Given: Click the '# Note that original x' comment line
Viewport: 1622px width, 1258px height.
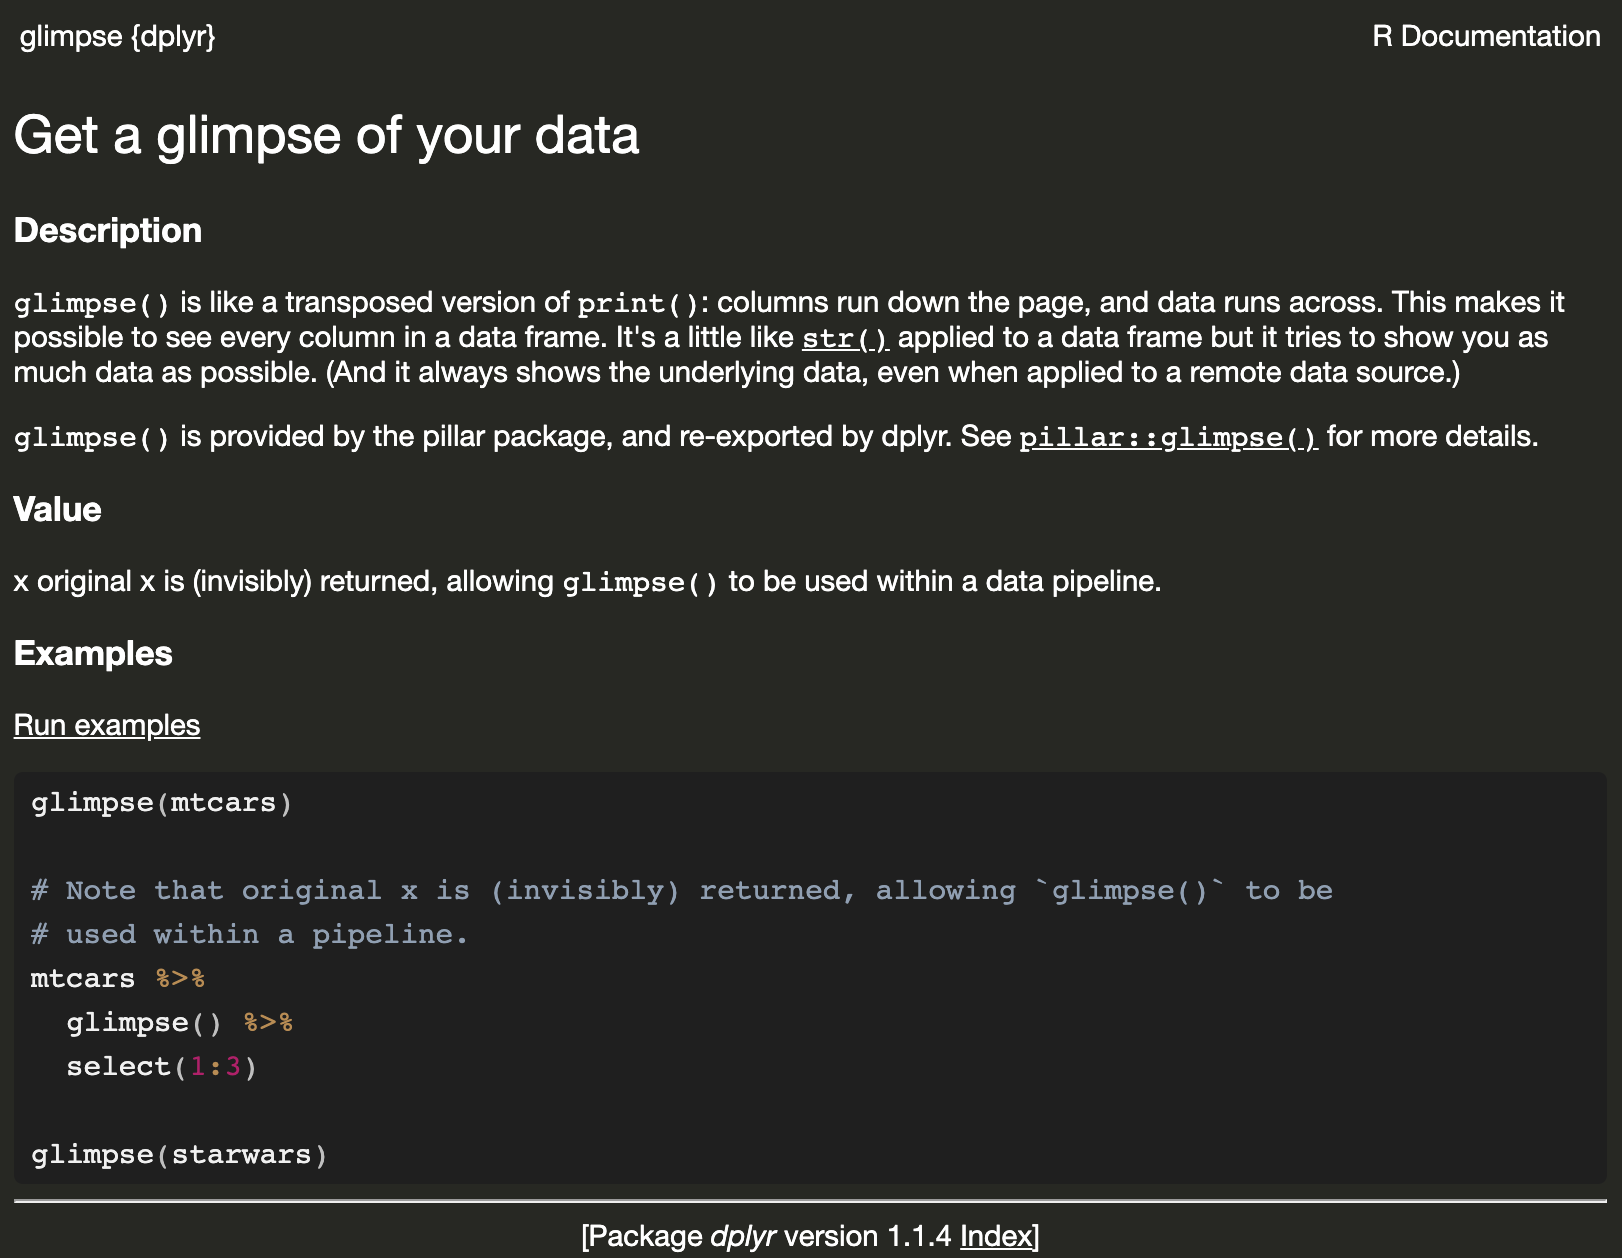Looking at the screenshot, I should tap(681, 890).
